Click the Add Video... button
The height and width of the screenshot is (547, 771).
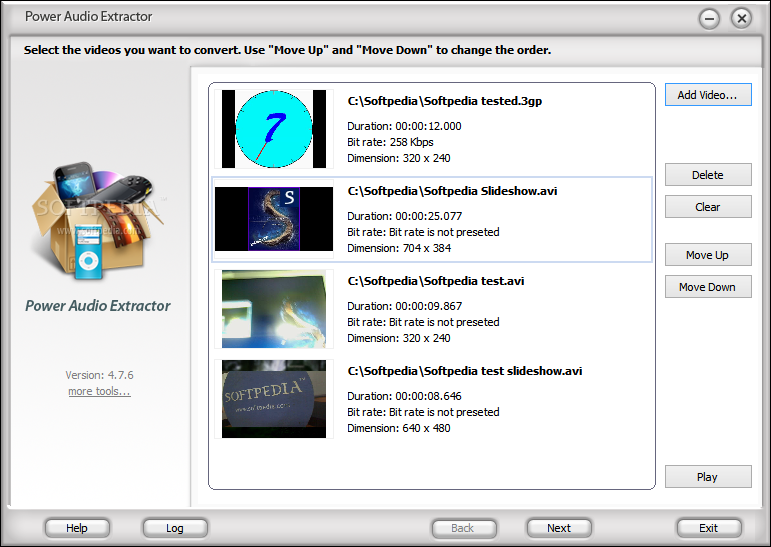[x=708, y=94]
